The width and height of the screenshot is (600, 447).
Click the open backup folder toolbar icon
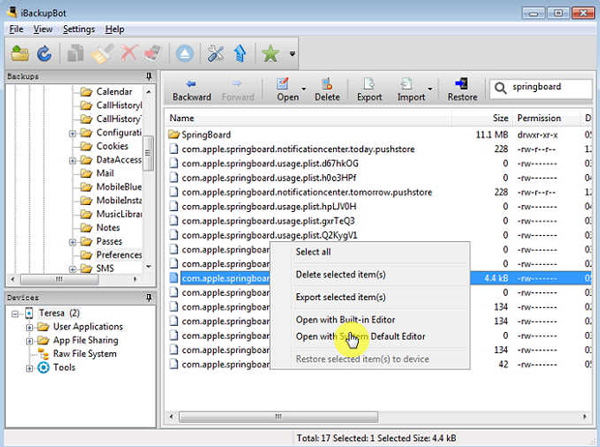click(20, 53)
